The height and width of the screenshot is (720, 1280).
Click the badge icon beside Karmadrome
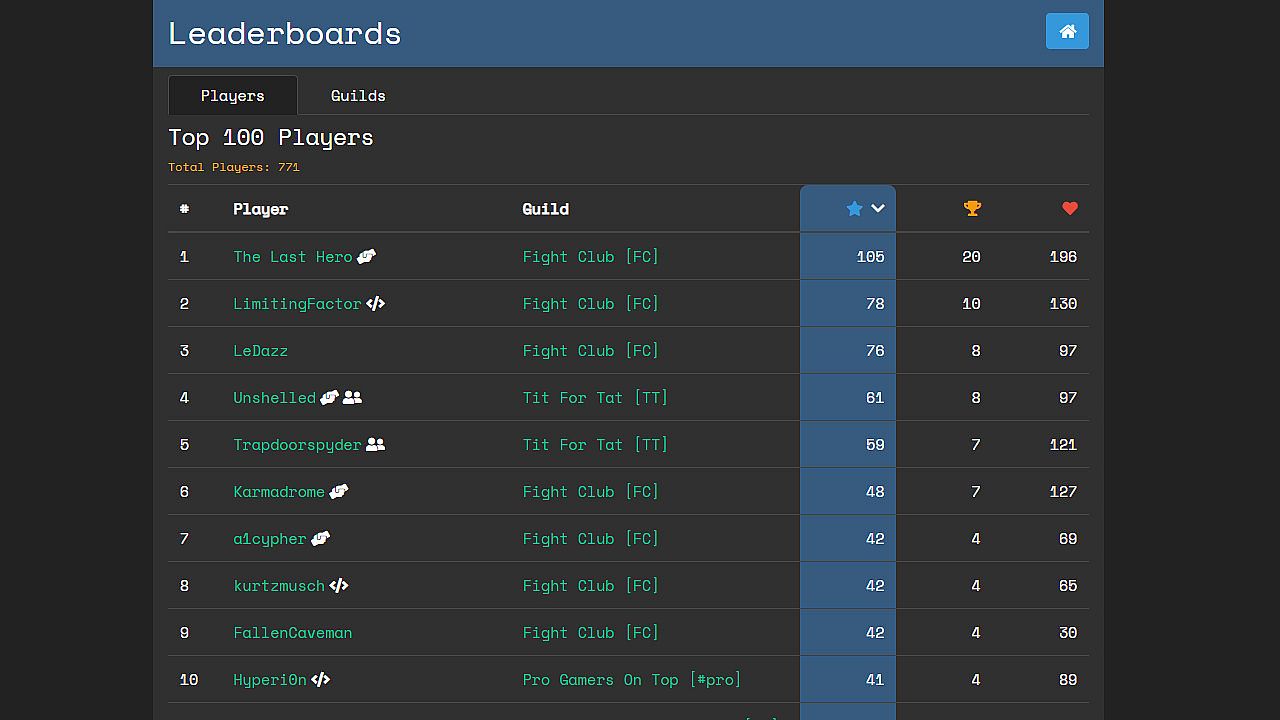(x=339, y=492)
